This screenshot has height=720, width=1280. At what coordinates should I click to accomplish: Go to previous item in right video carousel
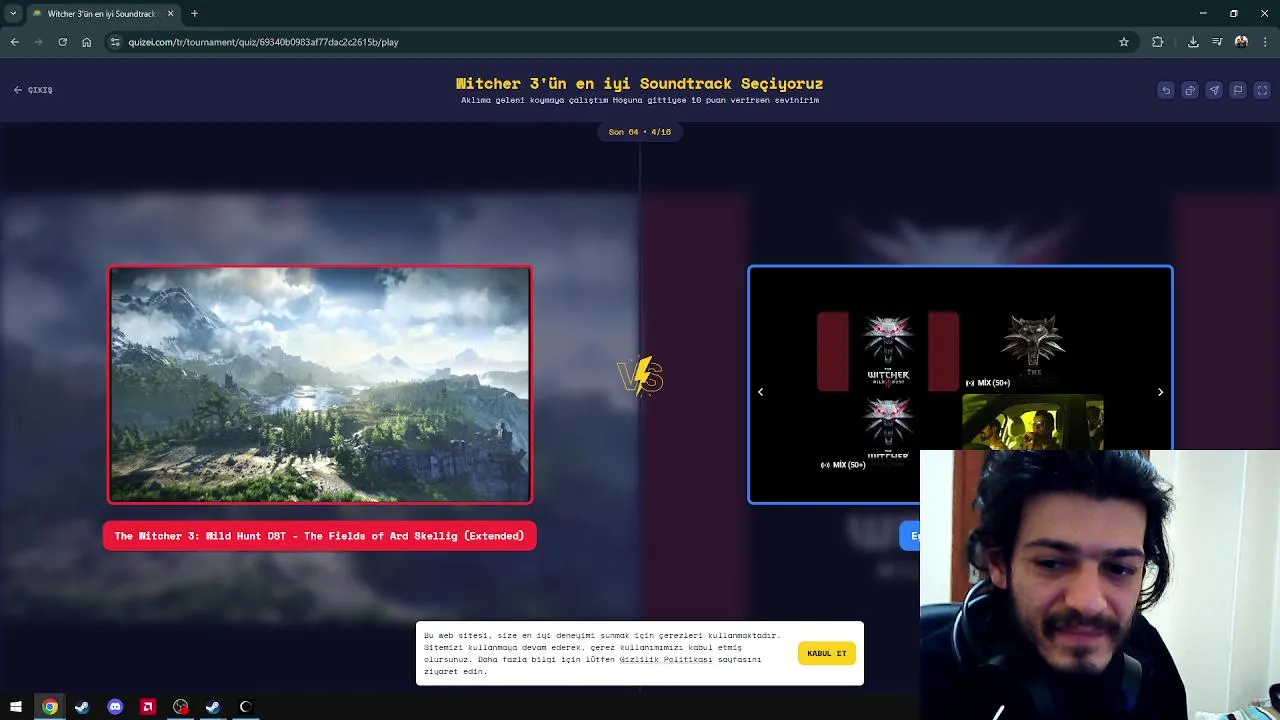click(x=760, y=392)
